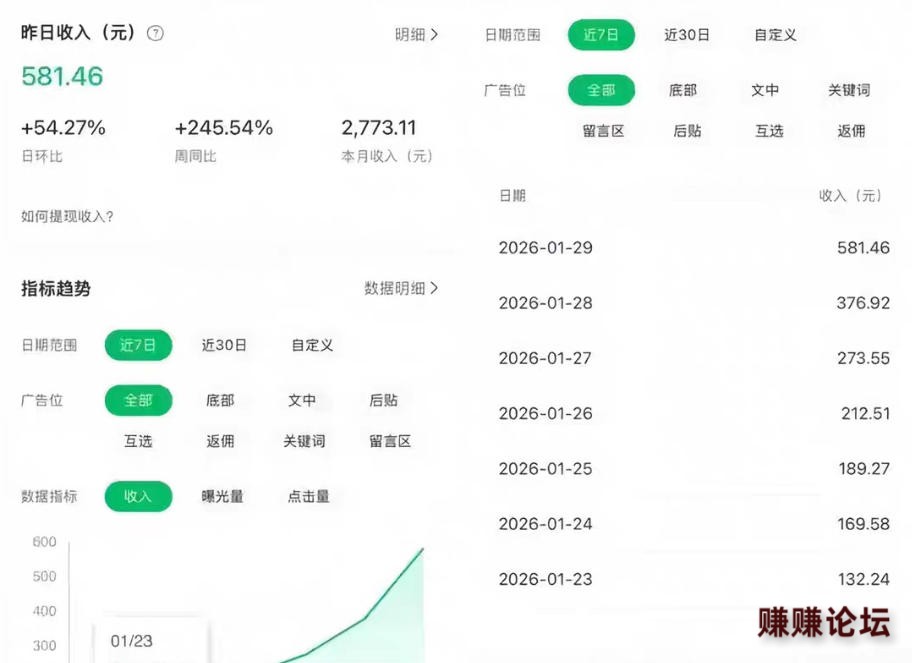Screen dimensions: 912x663
Task: Filter by 底部 ad position in left panel
Action: pyautogui.click(x=220, y=400)
